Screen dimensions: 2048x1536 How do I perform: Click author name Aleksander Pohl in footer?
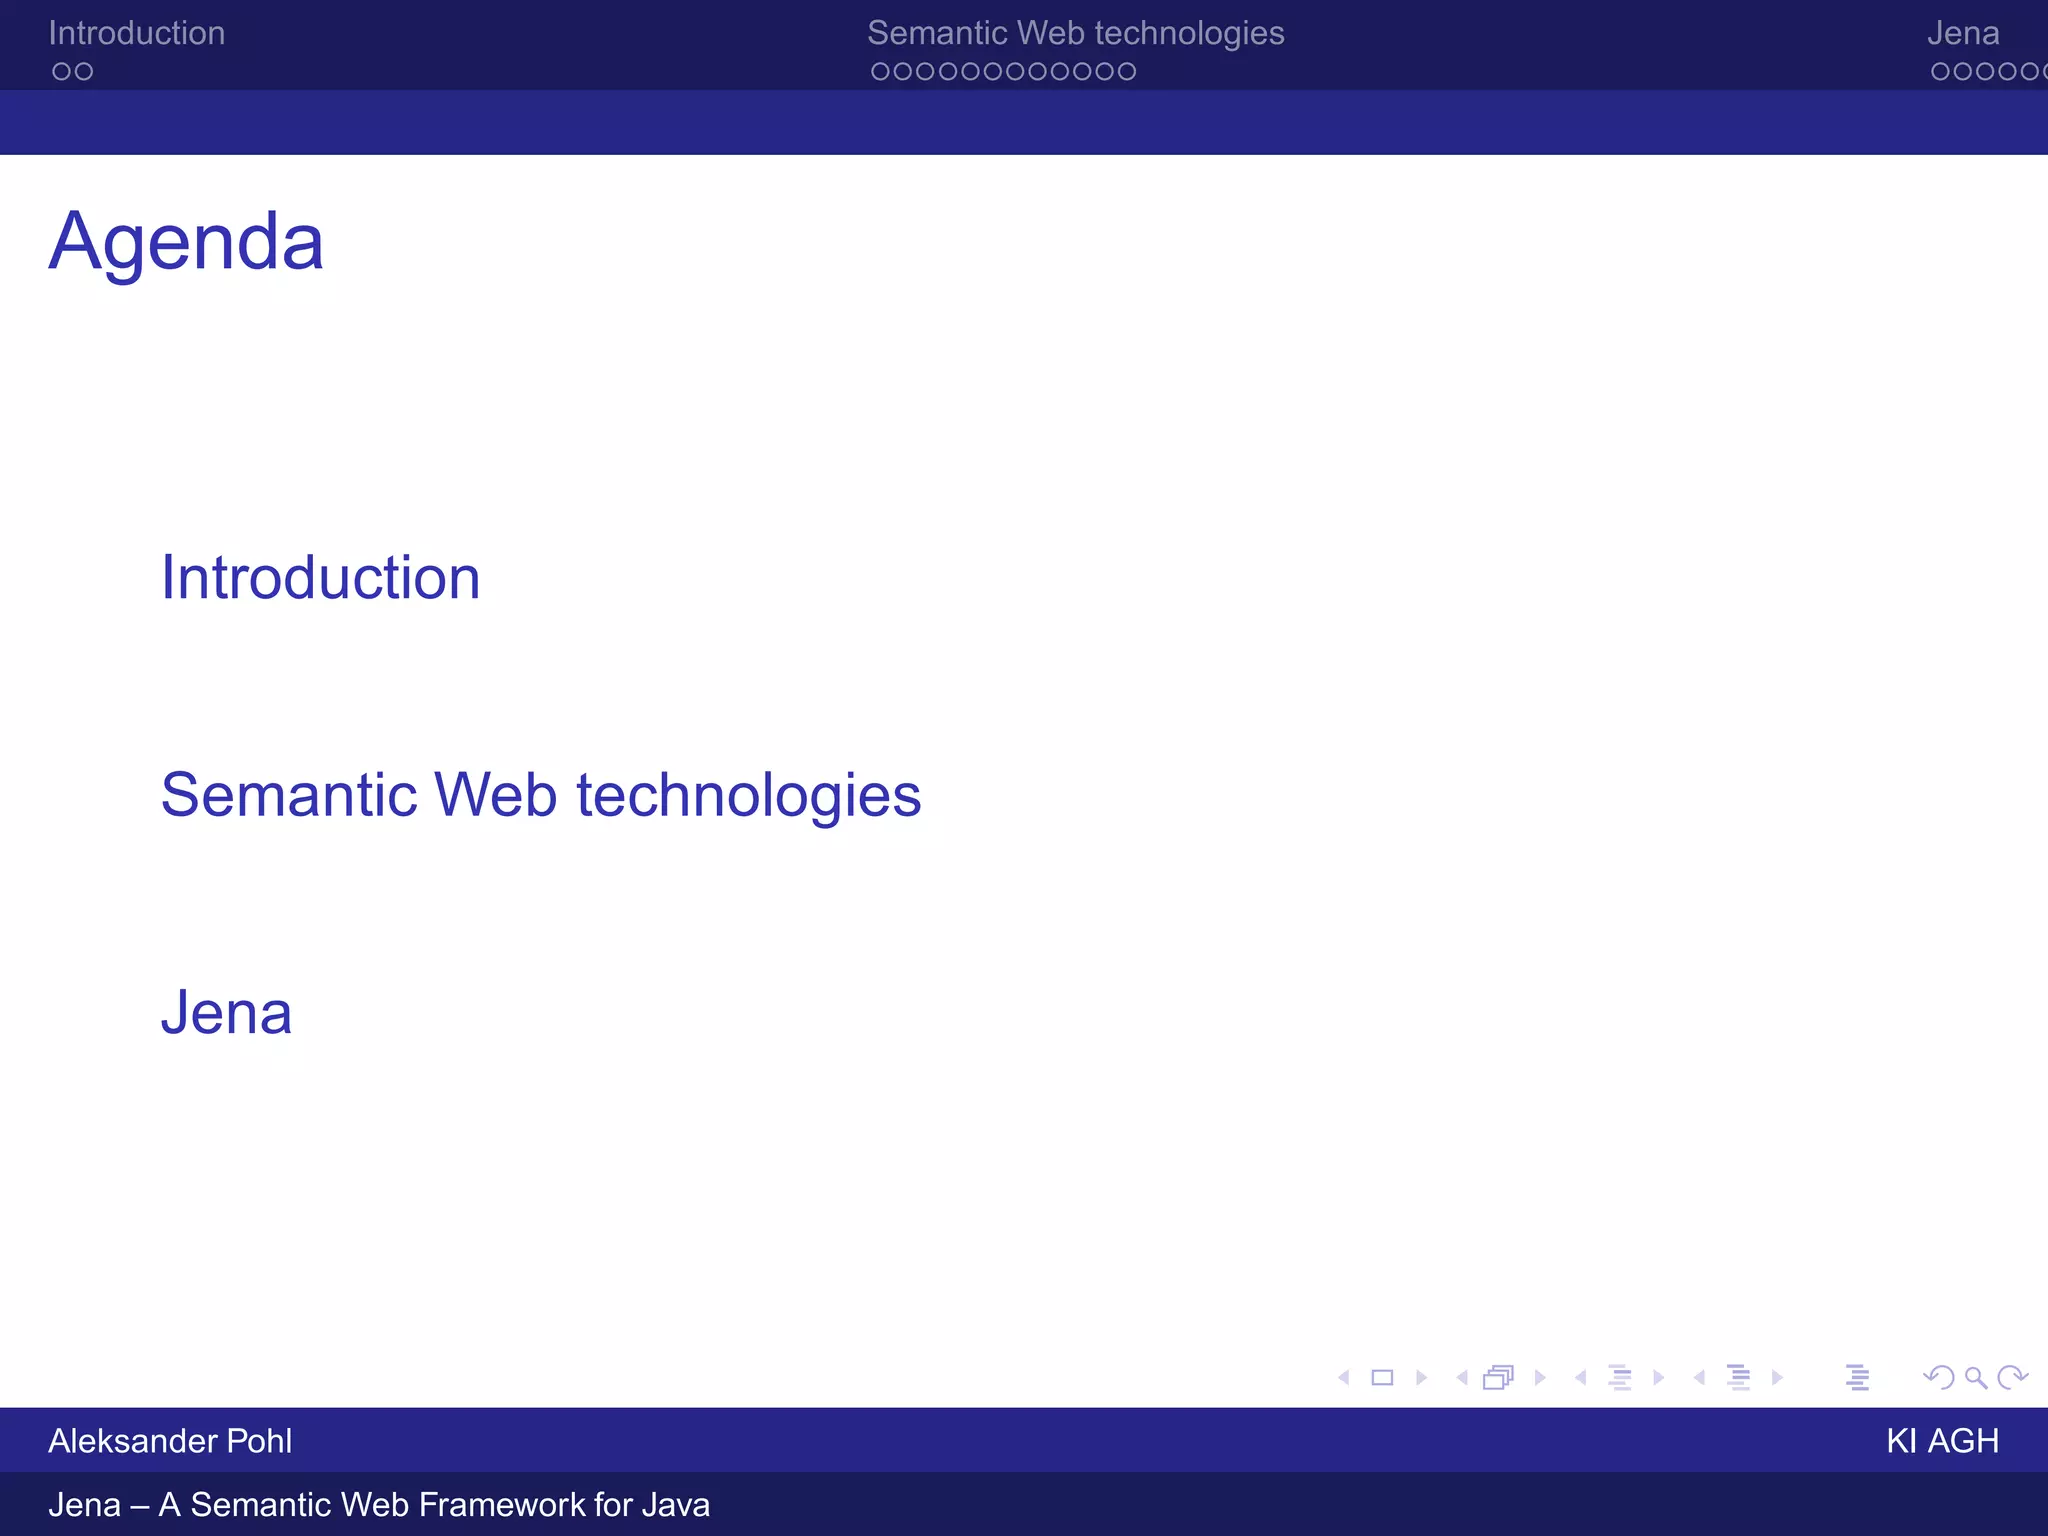click(x=170, y=1441)
